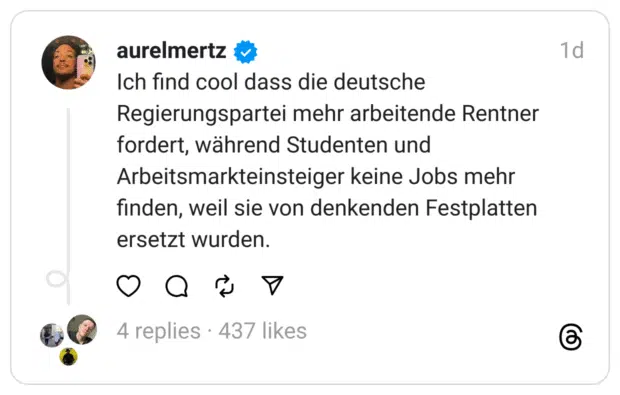Open the aurelmertz username link
The image size is (620, 395).
pos(171,51)
